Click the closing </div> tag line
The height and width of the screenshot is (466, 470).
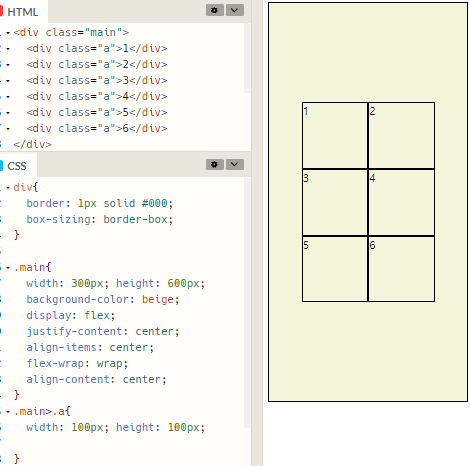[x=33, y=144]
